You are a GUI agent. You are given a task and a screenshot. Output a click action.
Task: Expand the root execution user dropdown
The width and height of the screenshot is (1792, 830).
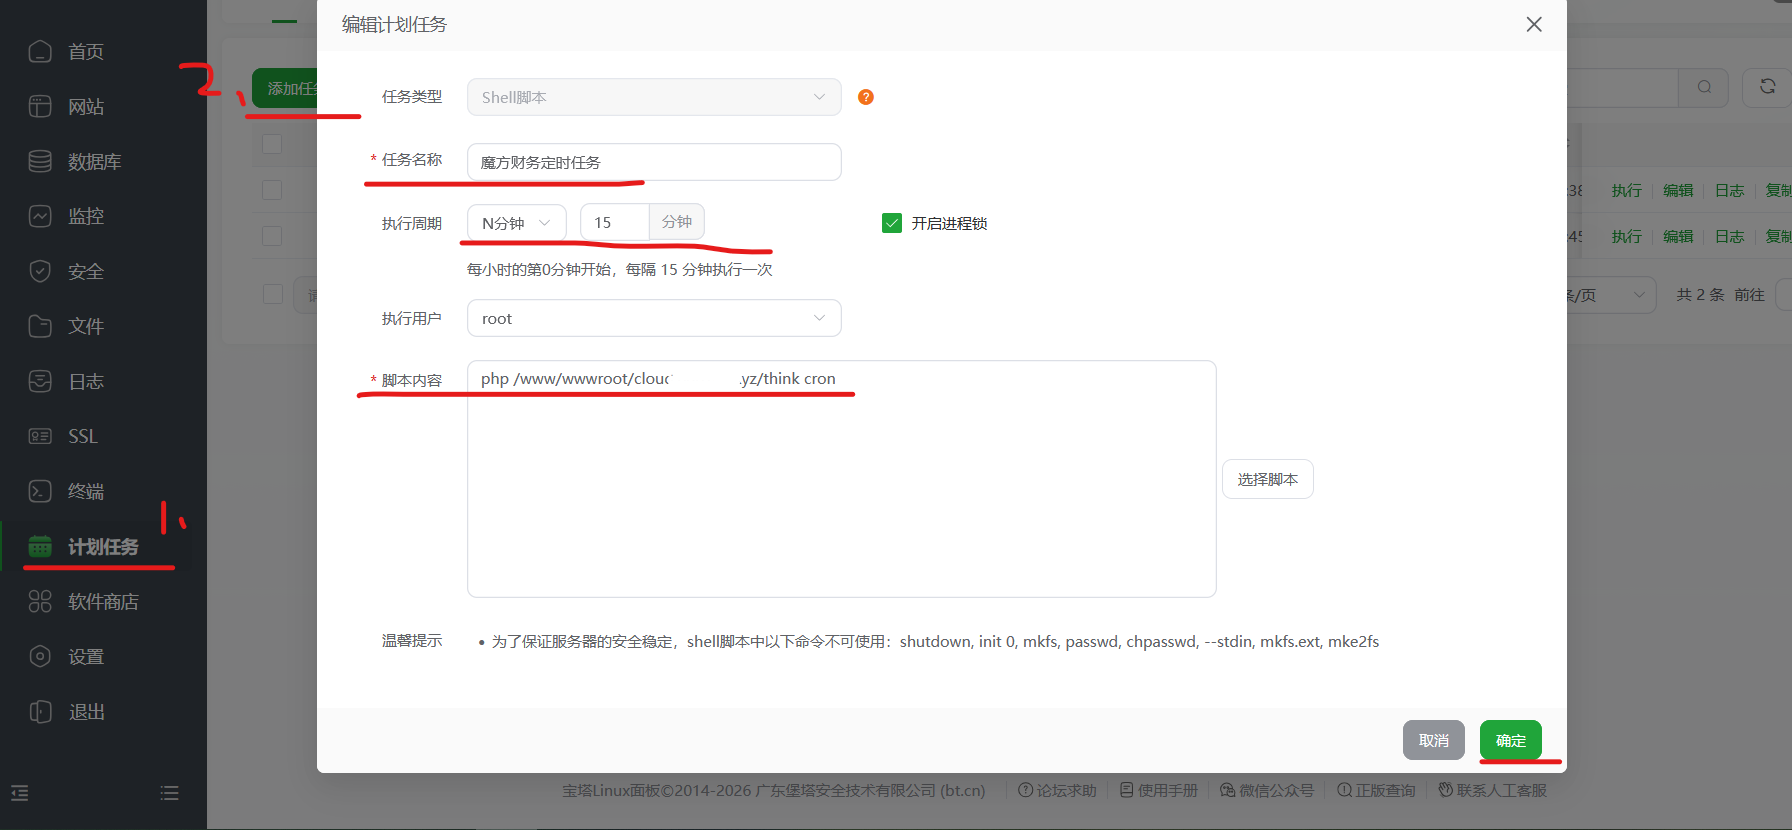tap(653, 318)
